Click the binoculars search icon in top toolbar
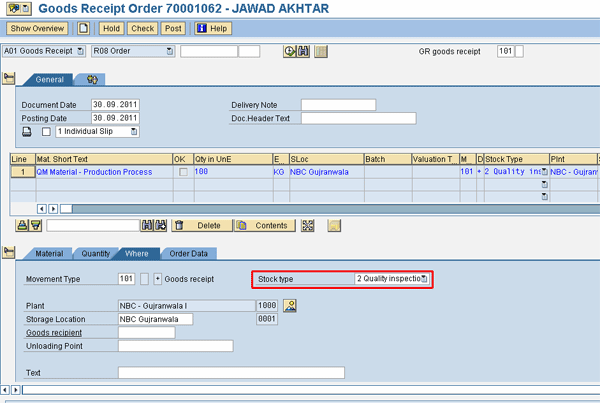This screenshot has width=600, height=403. 304,51
